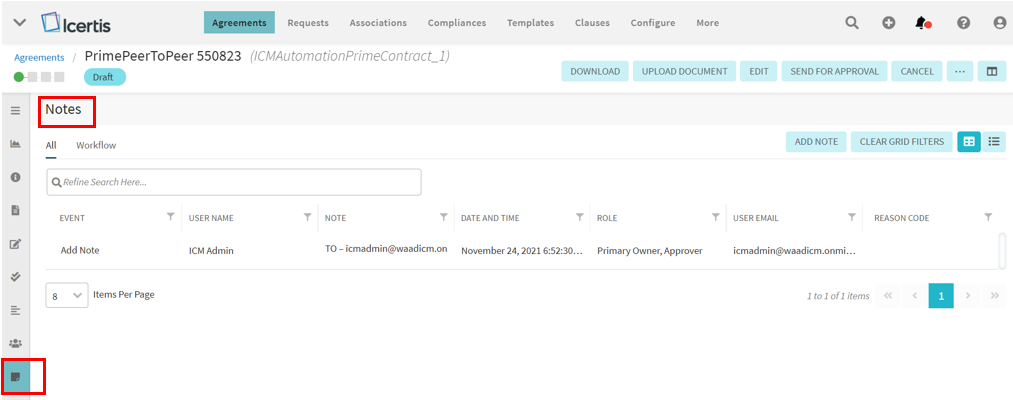
Task: Switch to list view toggle
Action: (994, 142)
